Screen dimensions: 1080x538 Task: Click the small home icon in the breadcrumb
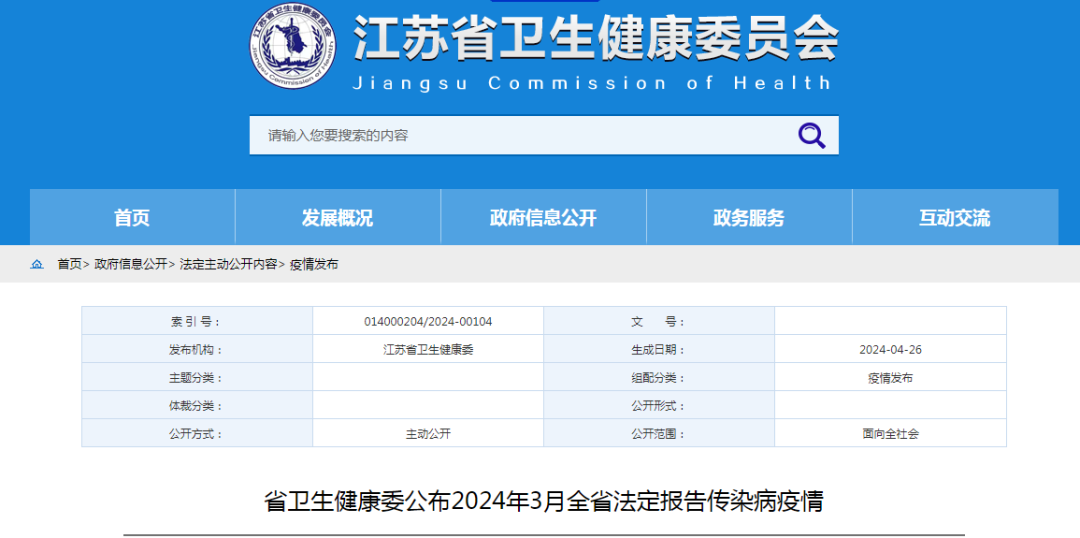click(x=38, y=264)
